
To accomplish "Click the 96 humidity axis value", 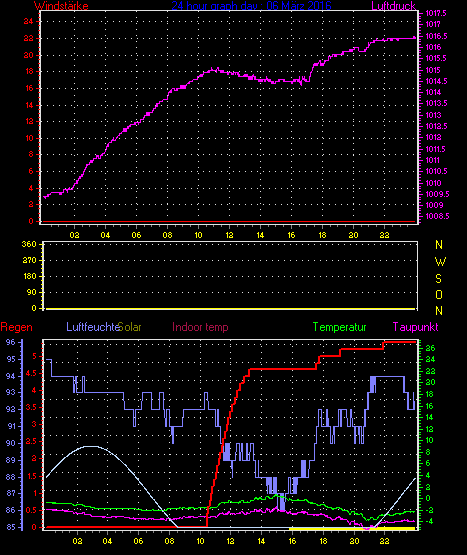I will tap(11, 342).
